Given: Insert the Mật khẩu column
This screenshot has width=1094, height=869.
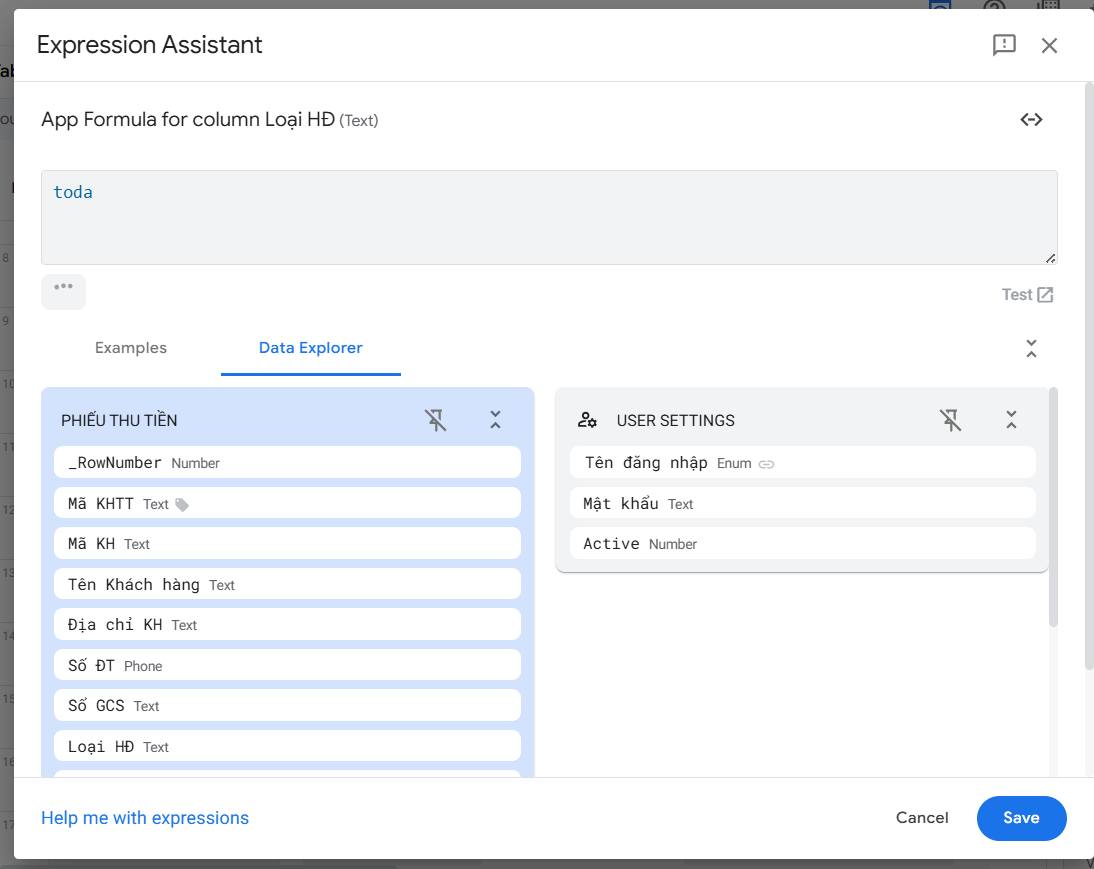Looking at the screenshot, I should [x=802, y=503].
